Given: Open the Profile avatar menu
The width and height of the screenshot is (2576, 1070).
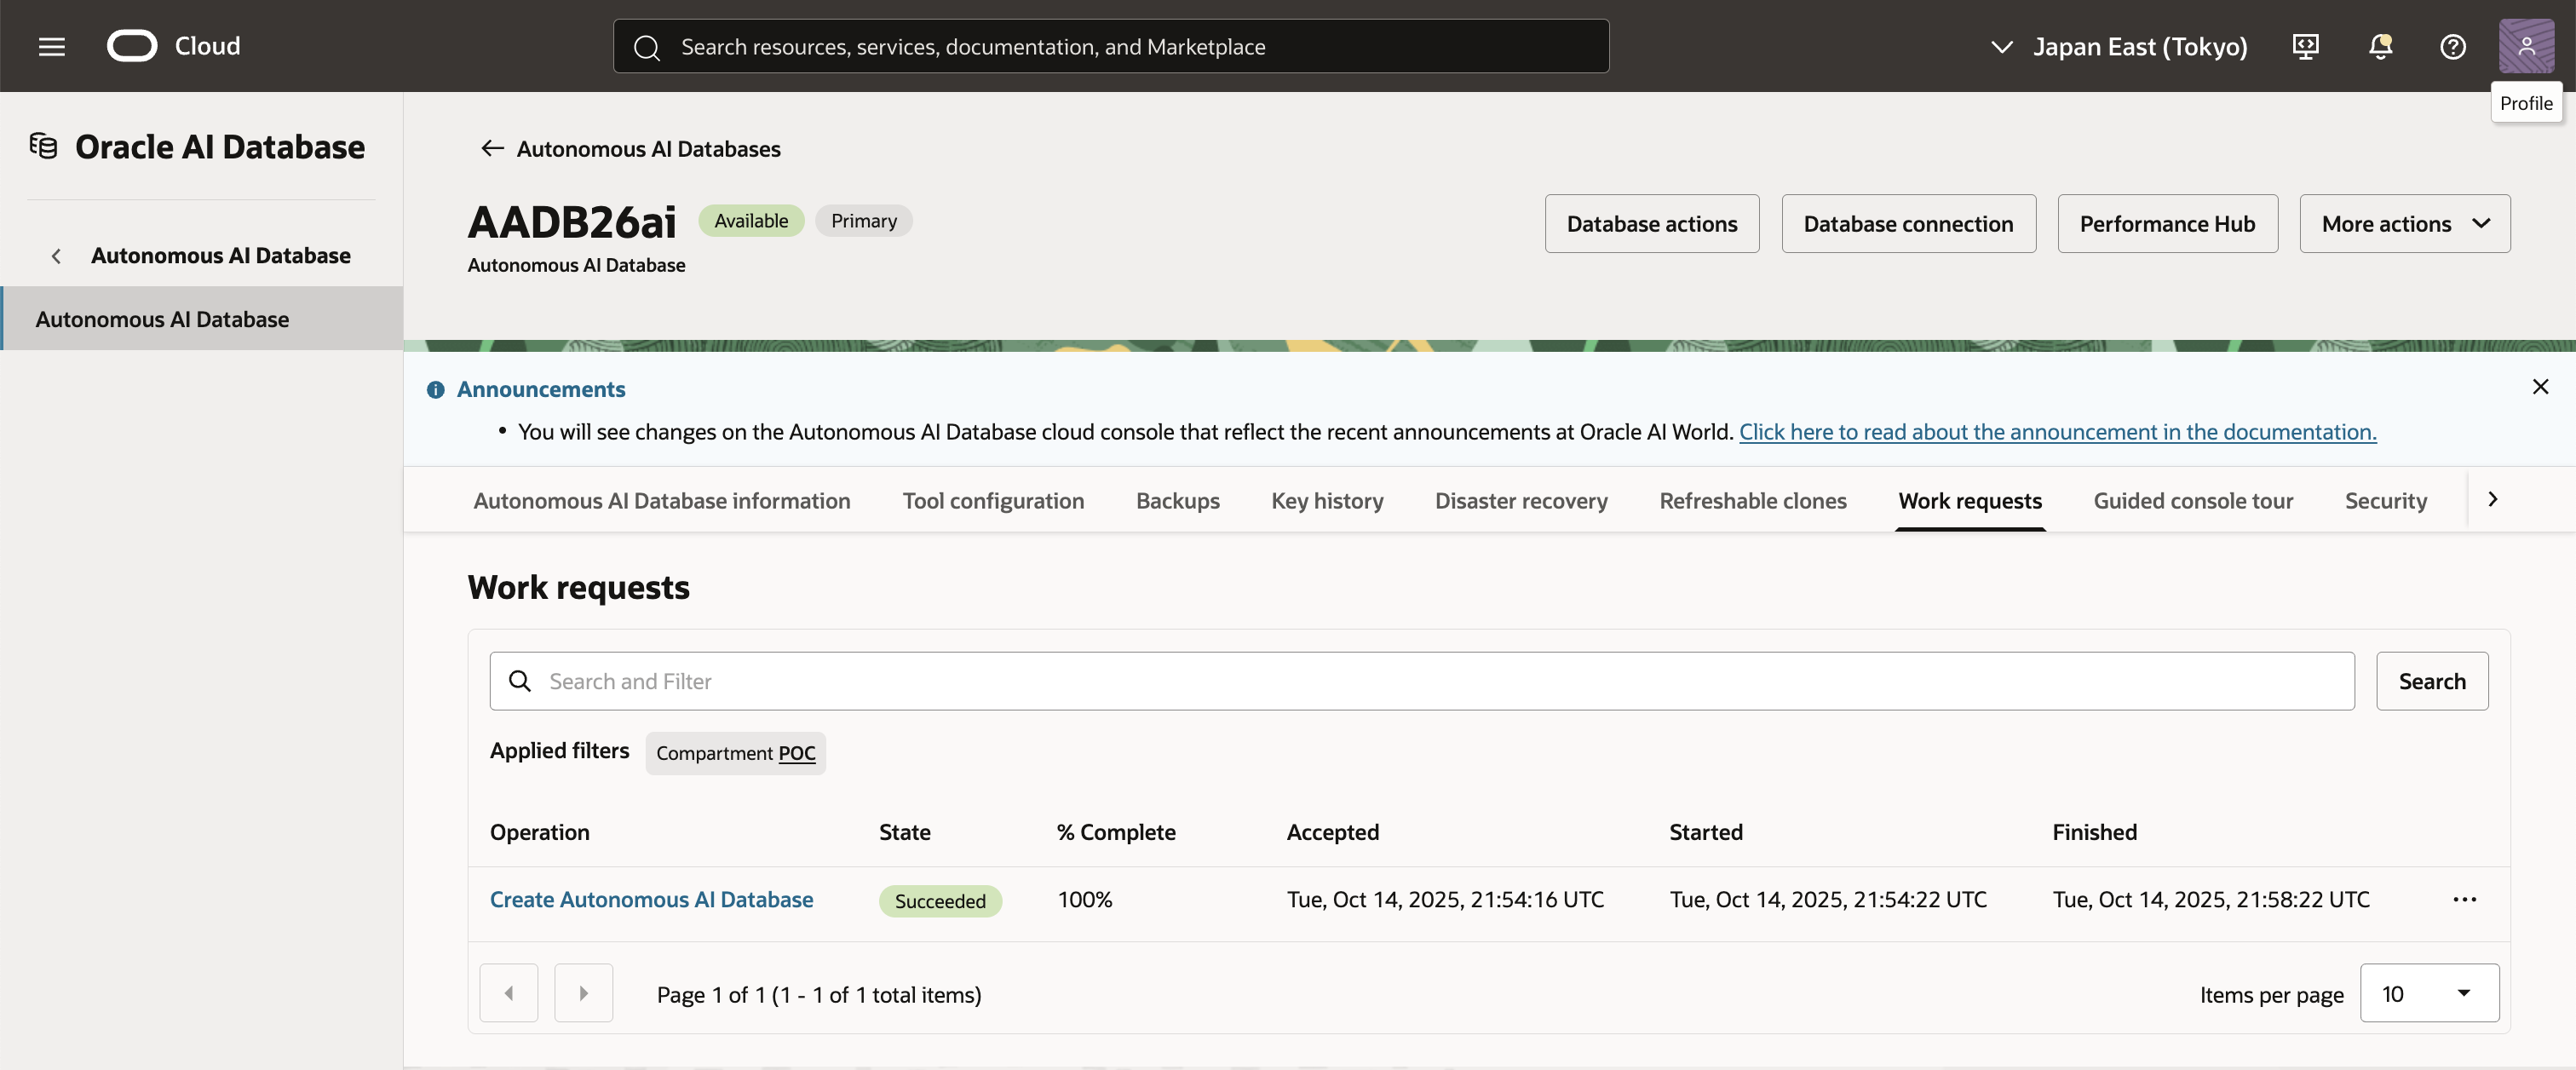Looking at the screenshot, I should (x=2526, y=46).
